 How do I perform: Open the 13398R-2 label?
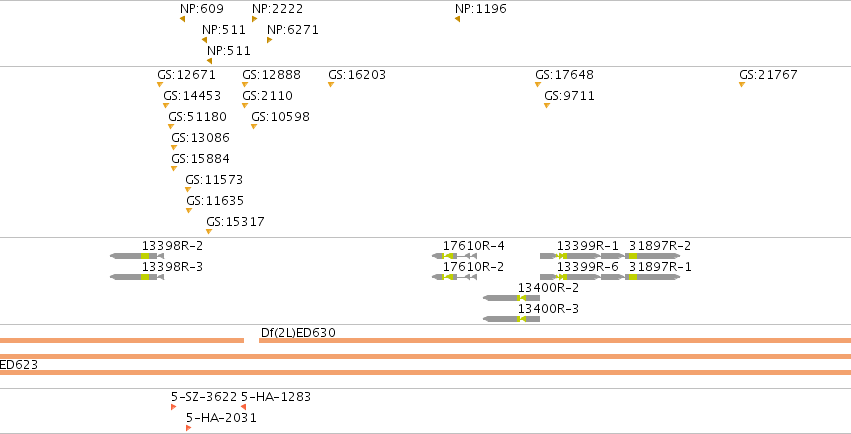point(173,246)
